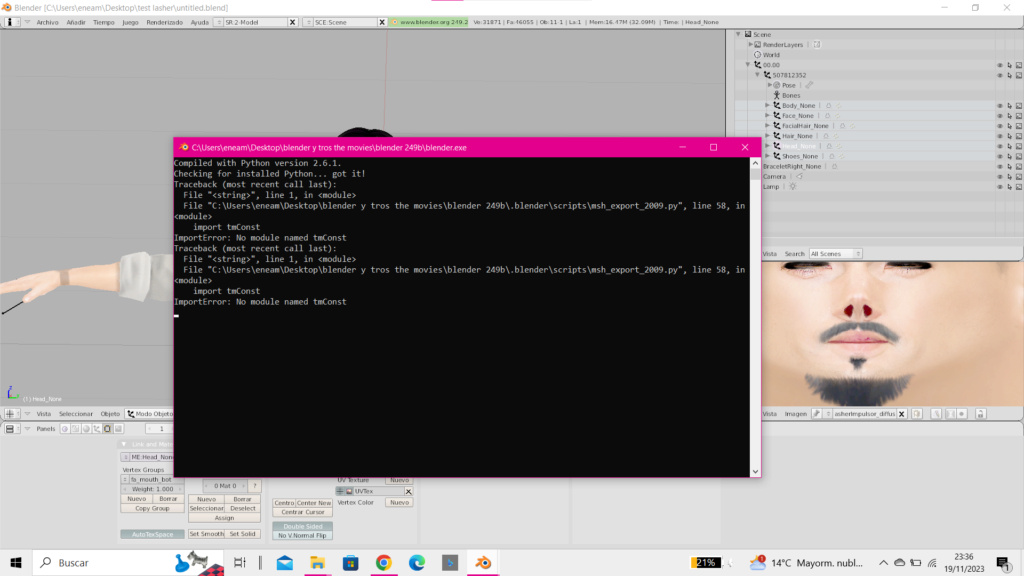Toggle the Double Sided button
The height and width of the screenshot is (576, 1024).
(302, 526)
